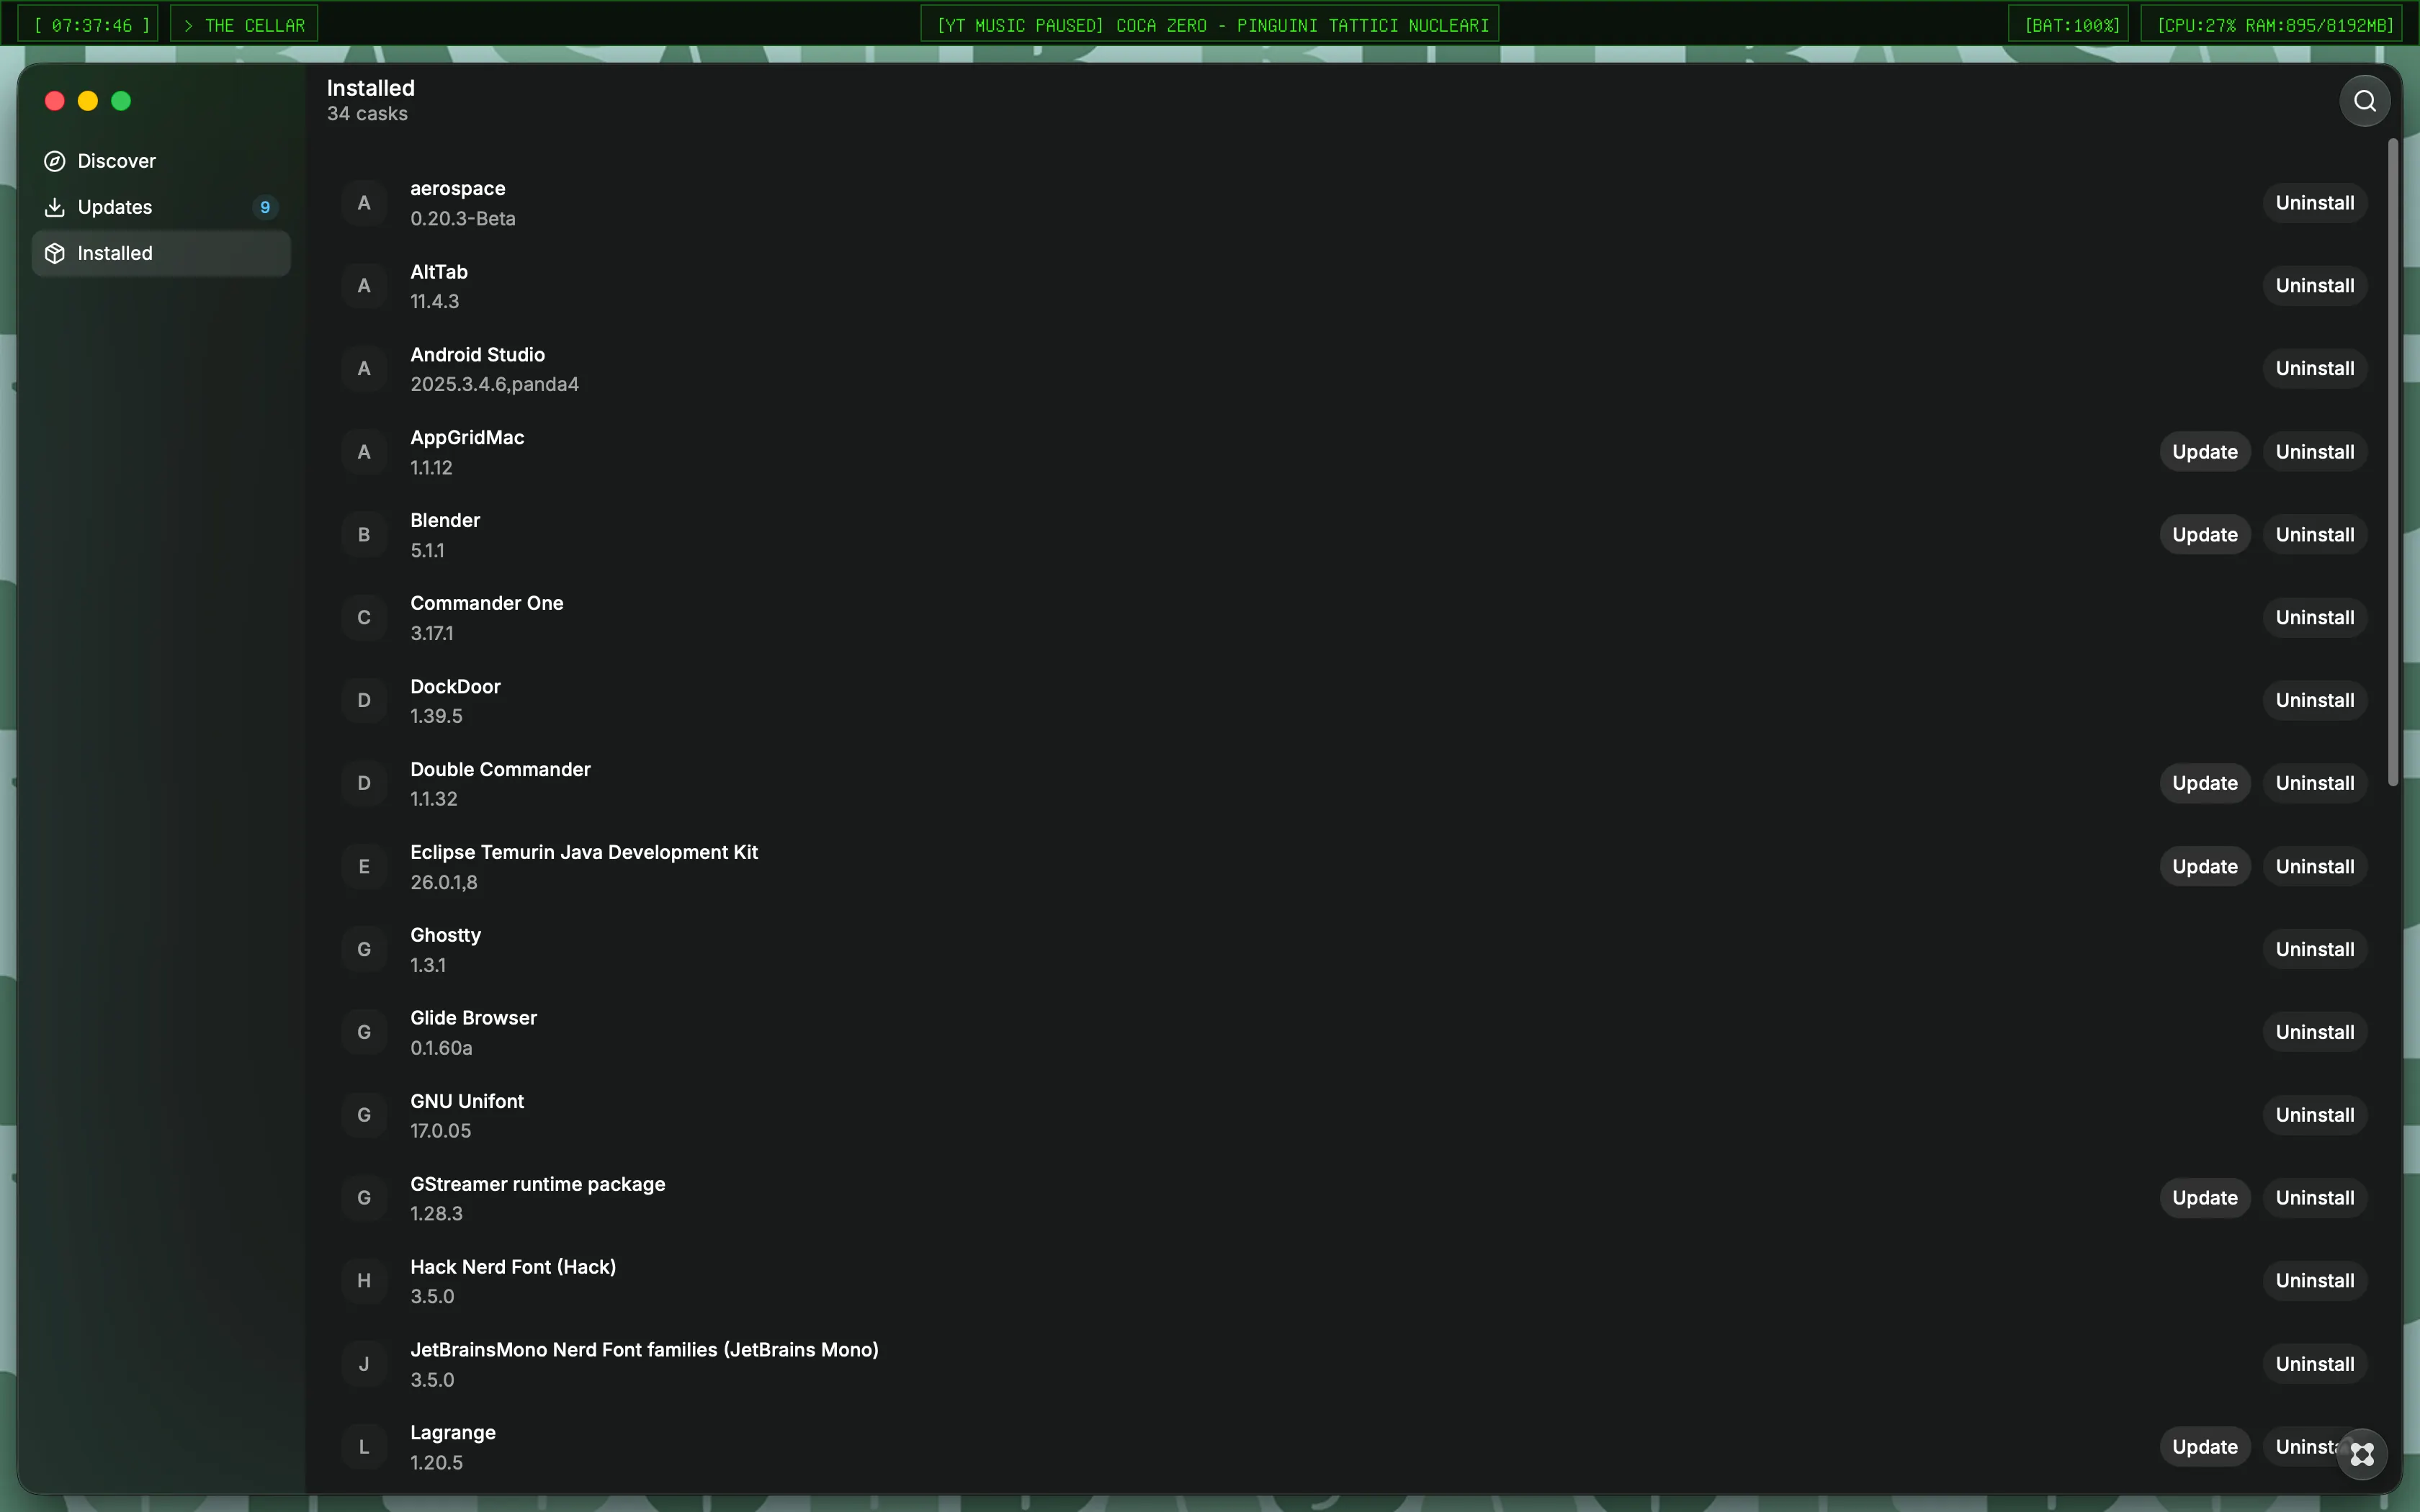
Task: Select the Installed sidebar item
Action: point(161,253)
